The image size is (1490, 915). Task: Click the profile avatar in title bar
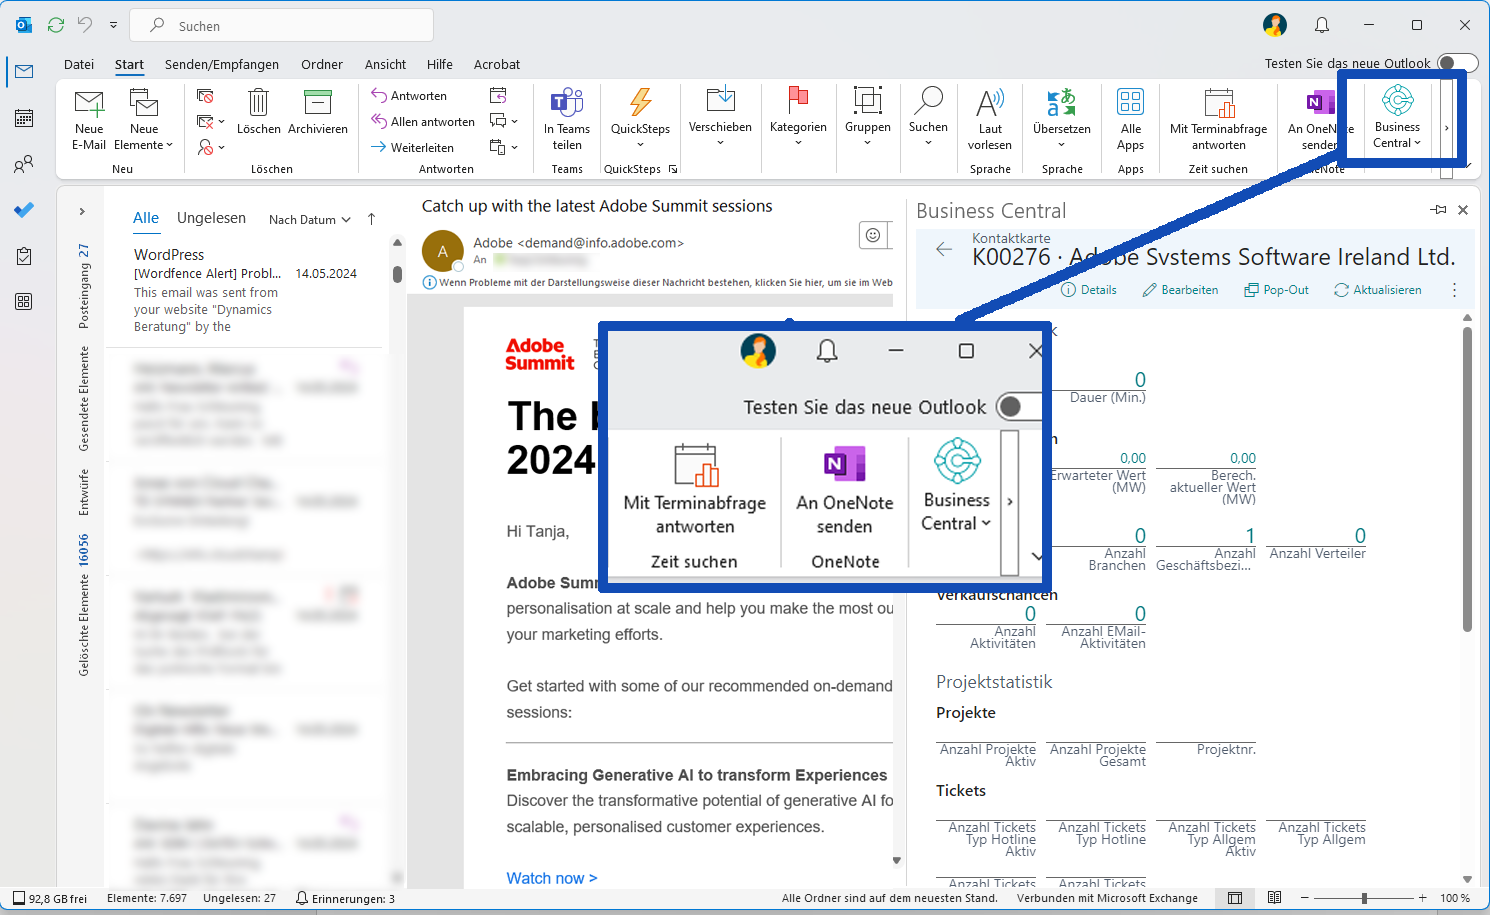coord(1275,25)
